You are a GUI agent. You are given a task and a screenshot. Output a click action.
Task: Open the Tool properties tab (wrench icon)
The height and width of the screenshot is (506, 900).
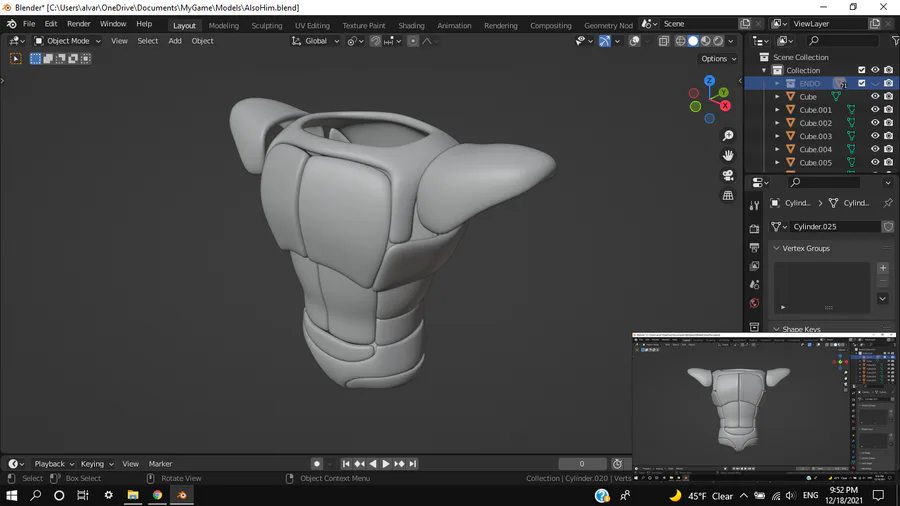755,205
